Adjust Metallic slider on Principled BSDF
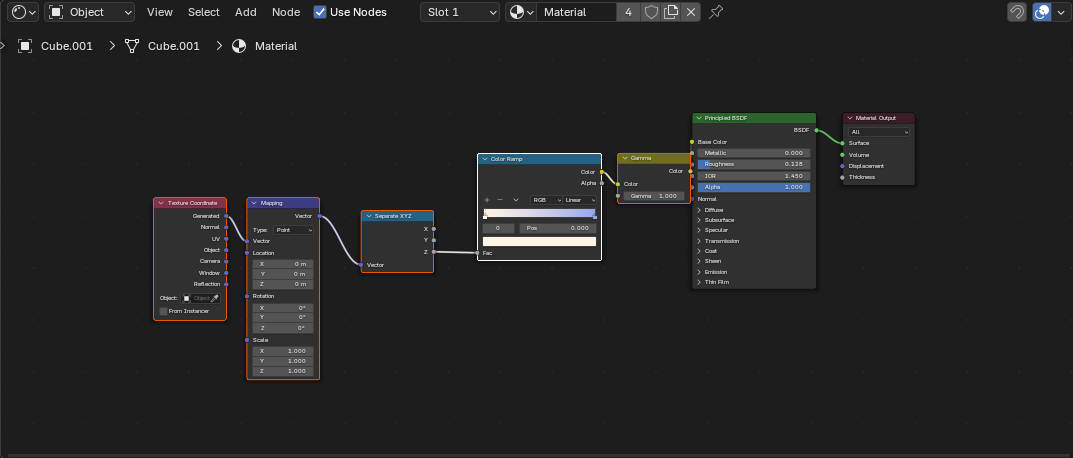Image resolution: width=1073 pixels, height=458 pixels. [x=754, y=153]
